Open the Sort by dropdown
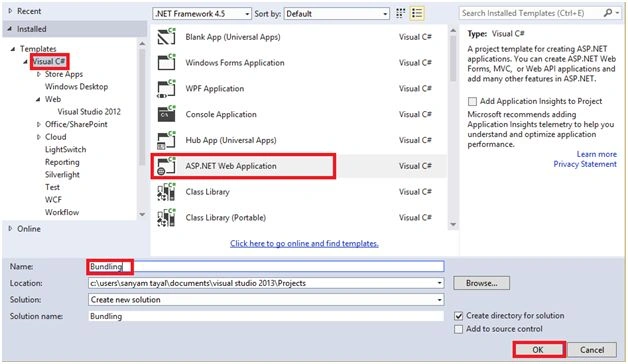Image resolution: width=628 pixels, height=364 pixels. (x=385, y=14)
